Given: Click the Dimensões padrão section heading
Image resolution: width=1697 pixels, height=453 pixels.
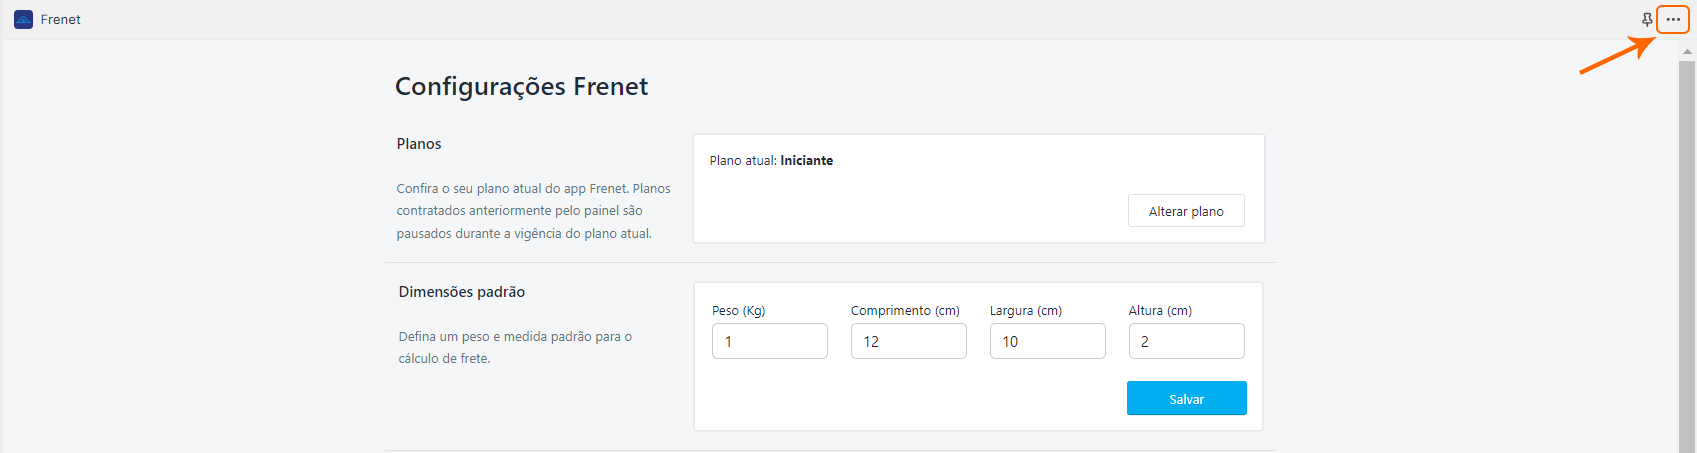Looking at the screenshot, I should click(x=461, y=292).
